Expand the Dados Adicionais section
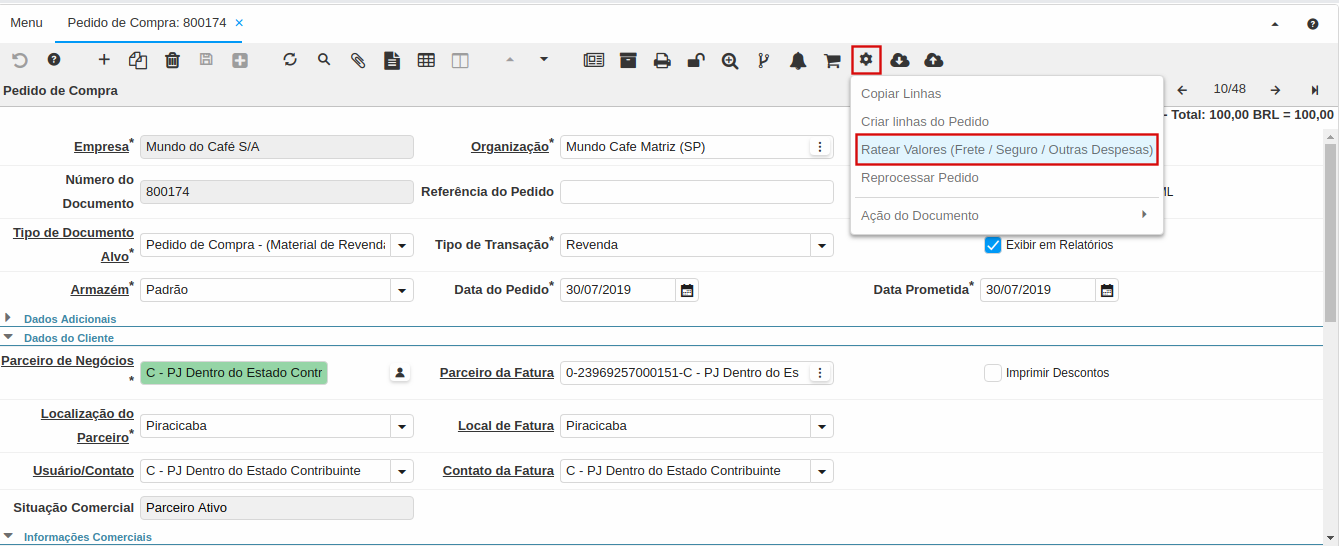This screenshot has height=546, width=1339. [x=69, y=319]
